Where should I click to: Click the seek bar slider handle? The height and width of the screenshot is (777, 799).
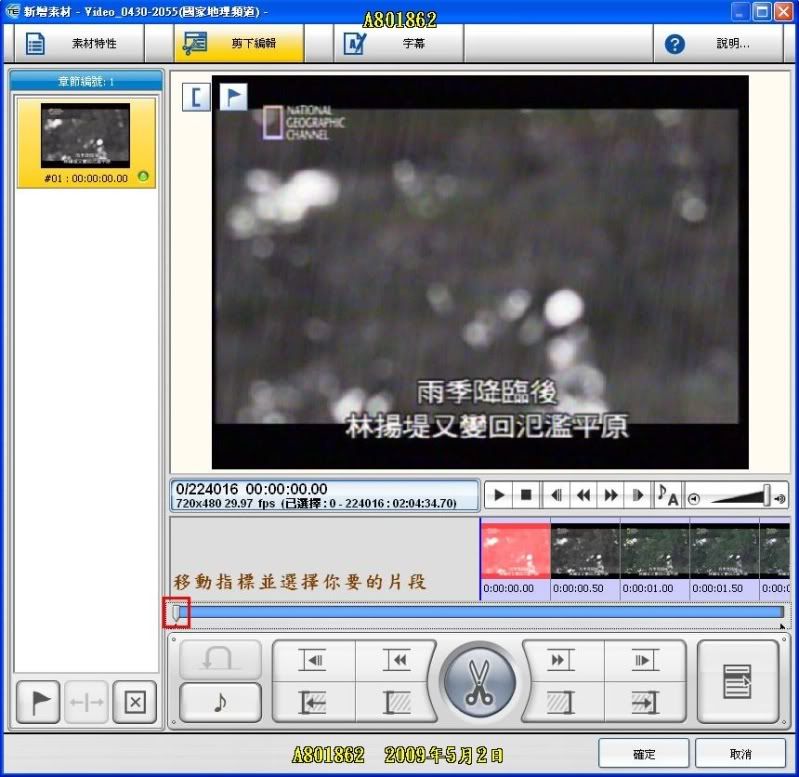(176, 612)
